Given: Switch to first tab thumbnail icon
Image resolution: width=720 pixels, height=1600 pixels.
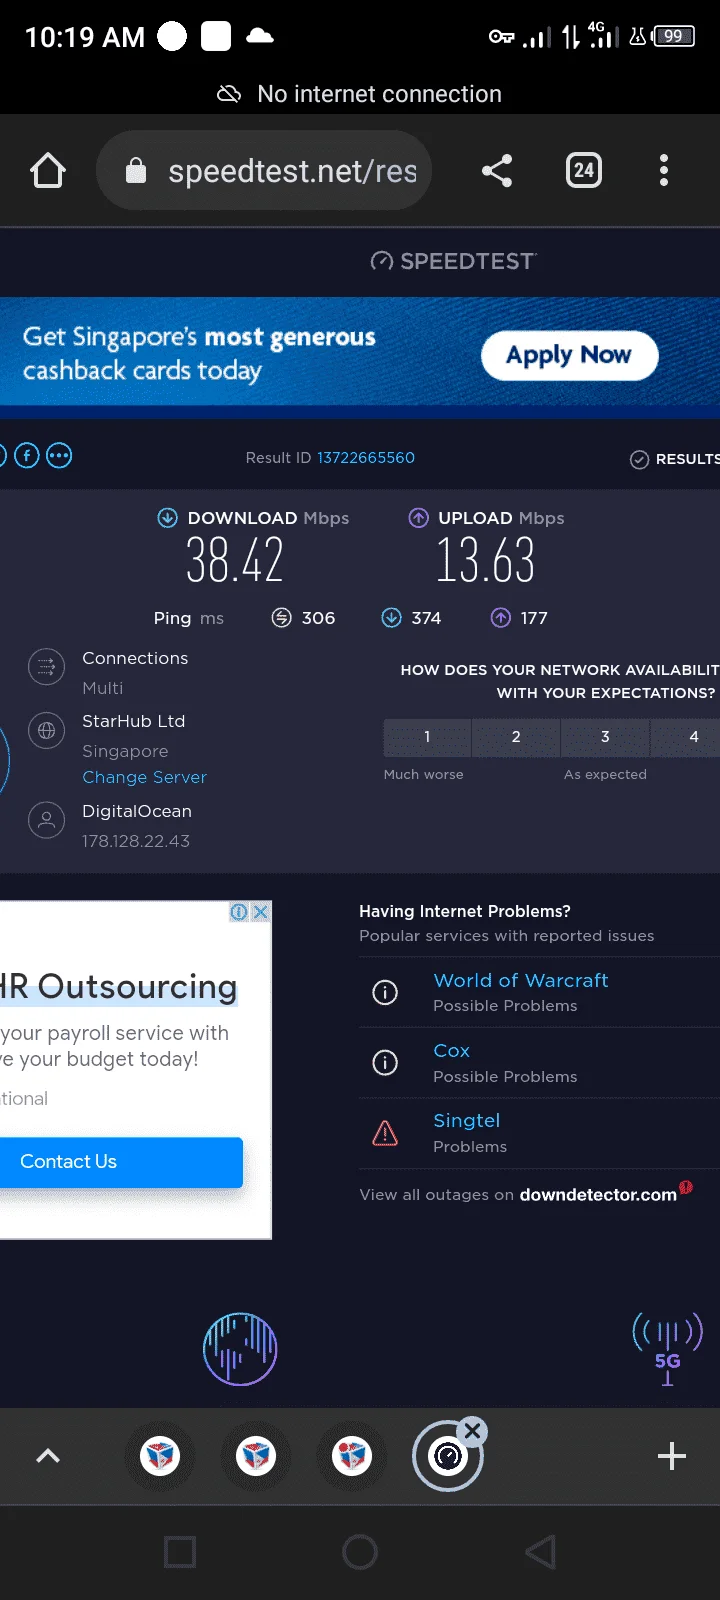Looking at the screenshot, I should tap(160, 1456).
